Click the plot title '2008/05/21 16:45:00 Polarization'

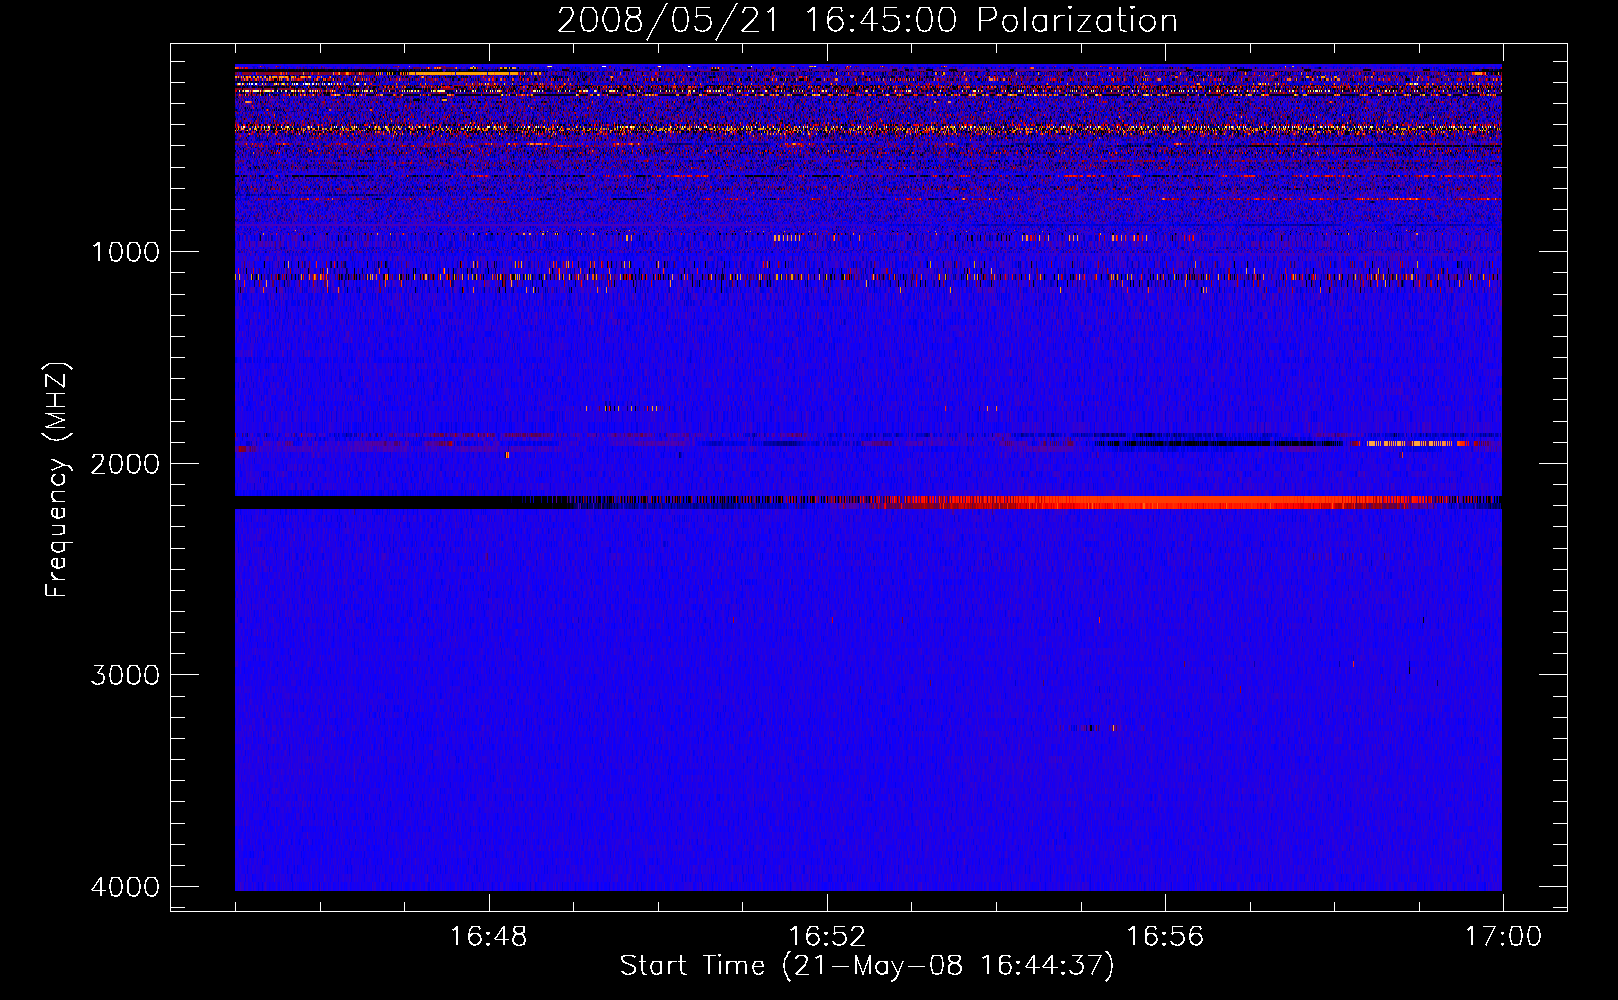[x=867, y=20]
